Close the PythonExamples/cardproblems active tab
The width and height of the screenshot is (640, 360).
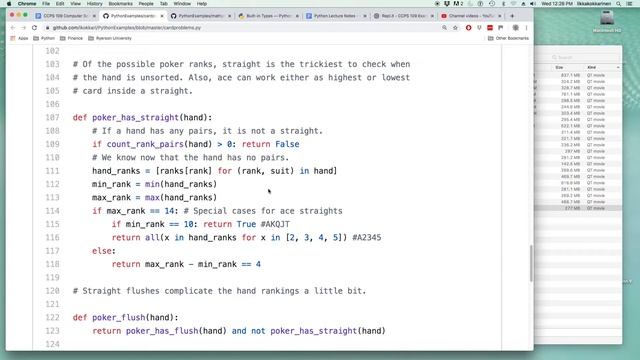tap(162, 16)
